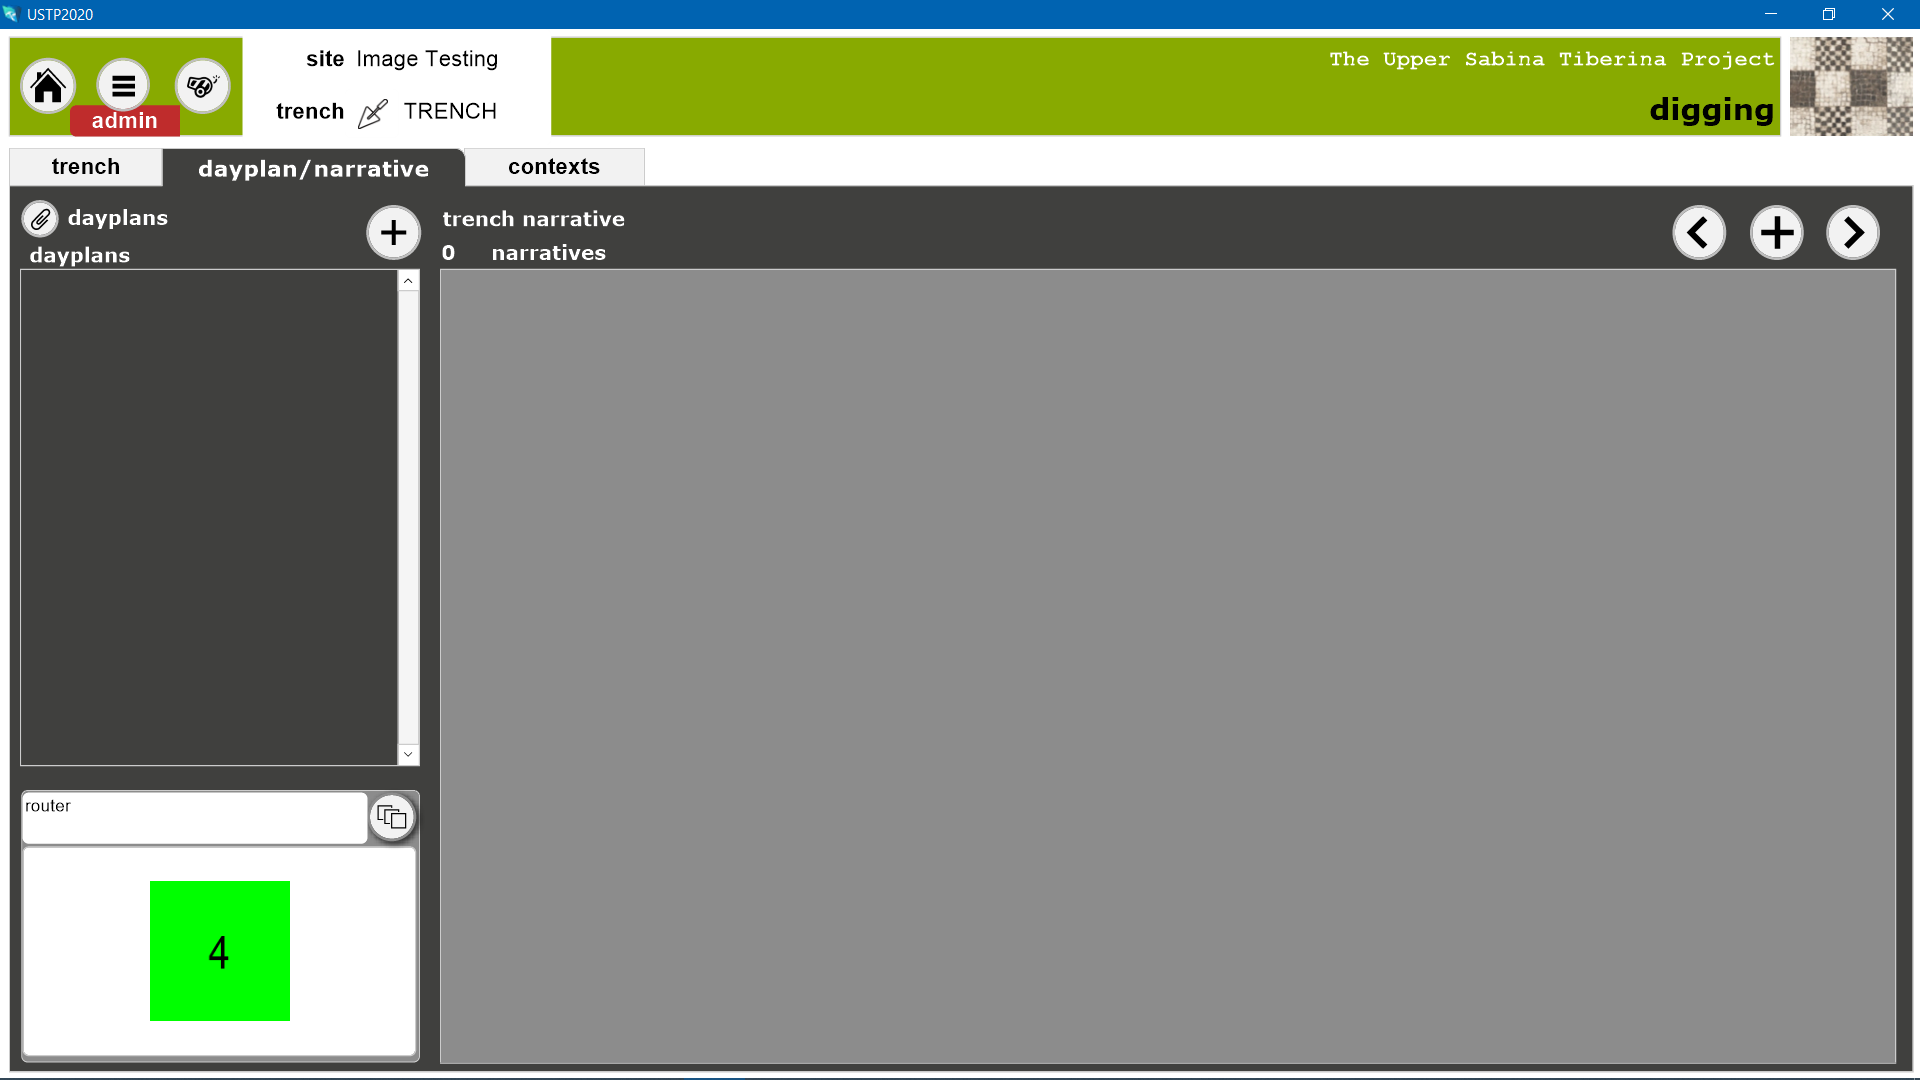Go to the previous trench narrative
This screenshot has height=1080, width=1920.
(1699, 233)
